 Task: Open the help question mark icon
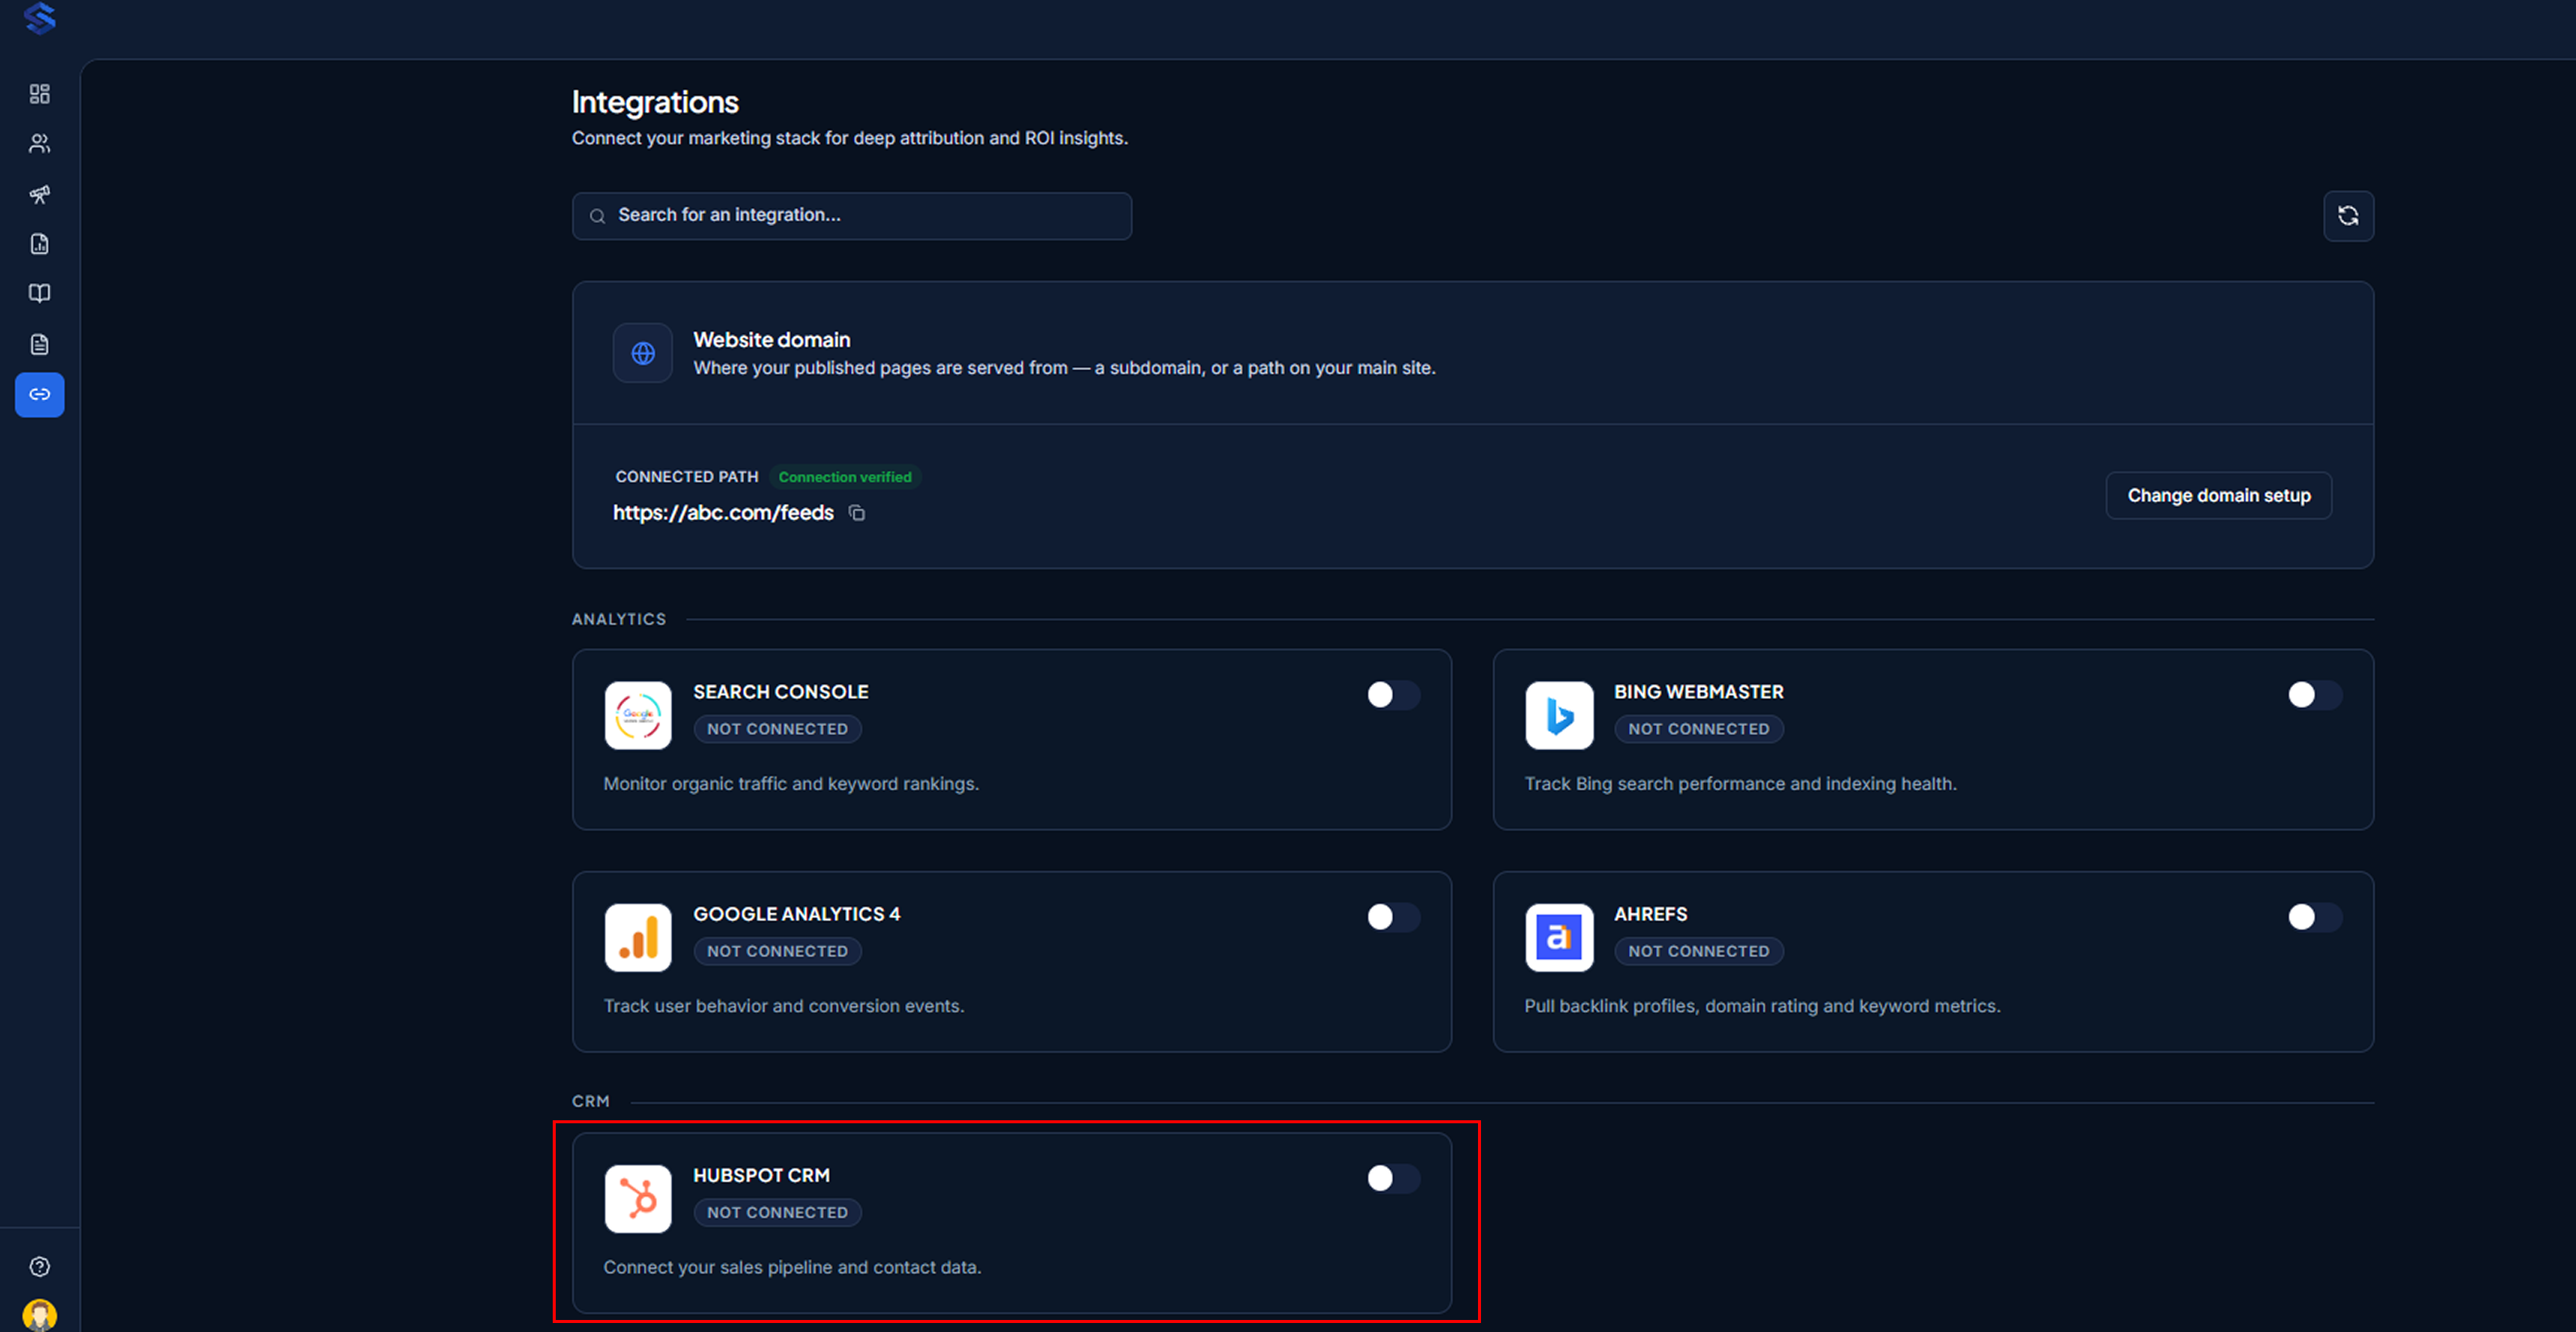pyautogui.click(x=40, y=1267)
